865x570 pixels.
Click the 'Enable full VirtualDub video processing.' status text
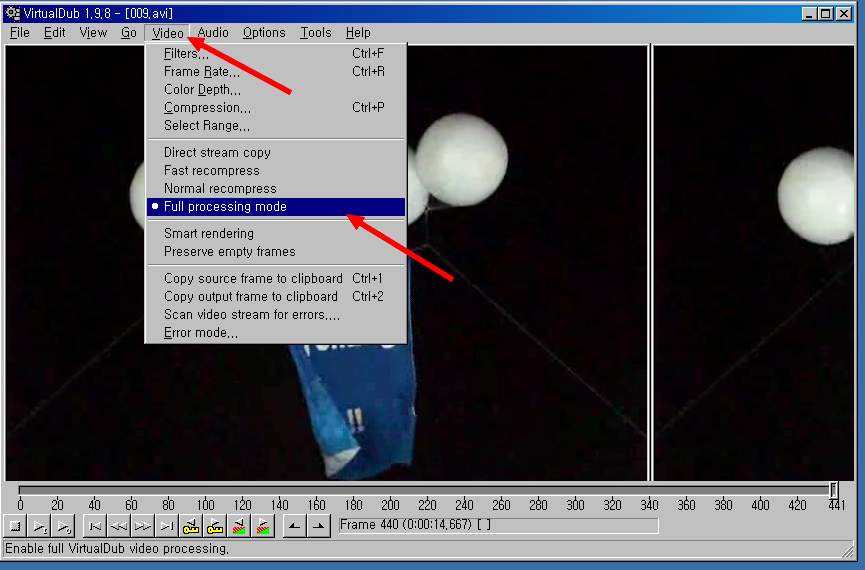click(x=117, y=548)
